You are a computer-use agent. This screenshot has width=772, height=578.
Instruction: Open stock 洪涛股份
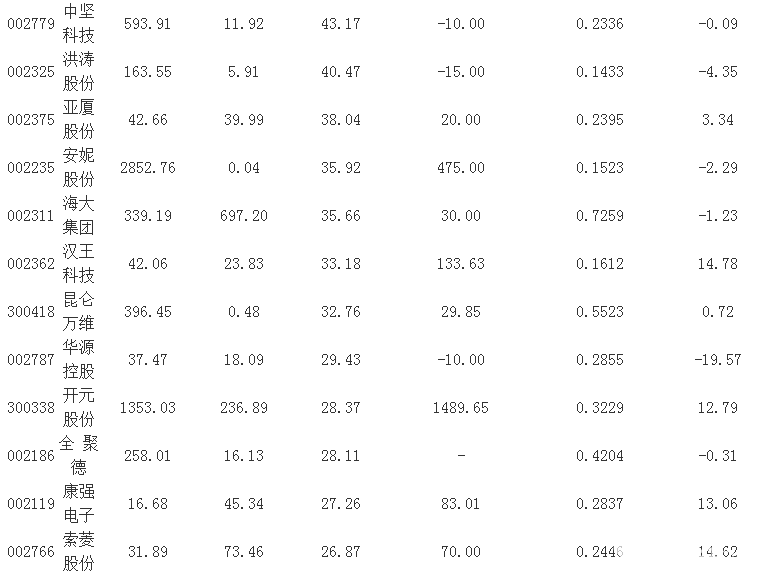(79, 72)
